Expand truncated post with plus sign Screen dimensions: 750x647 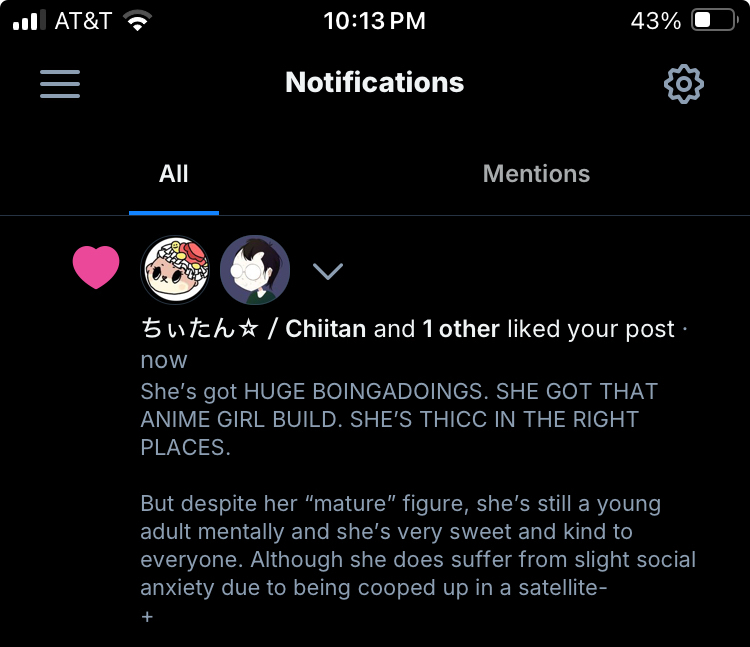click(x=147, y=618)
